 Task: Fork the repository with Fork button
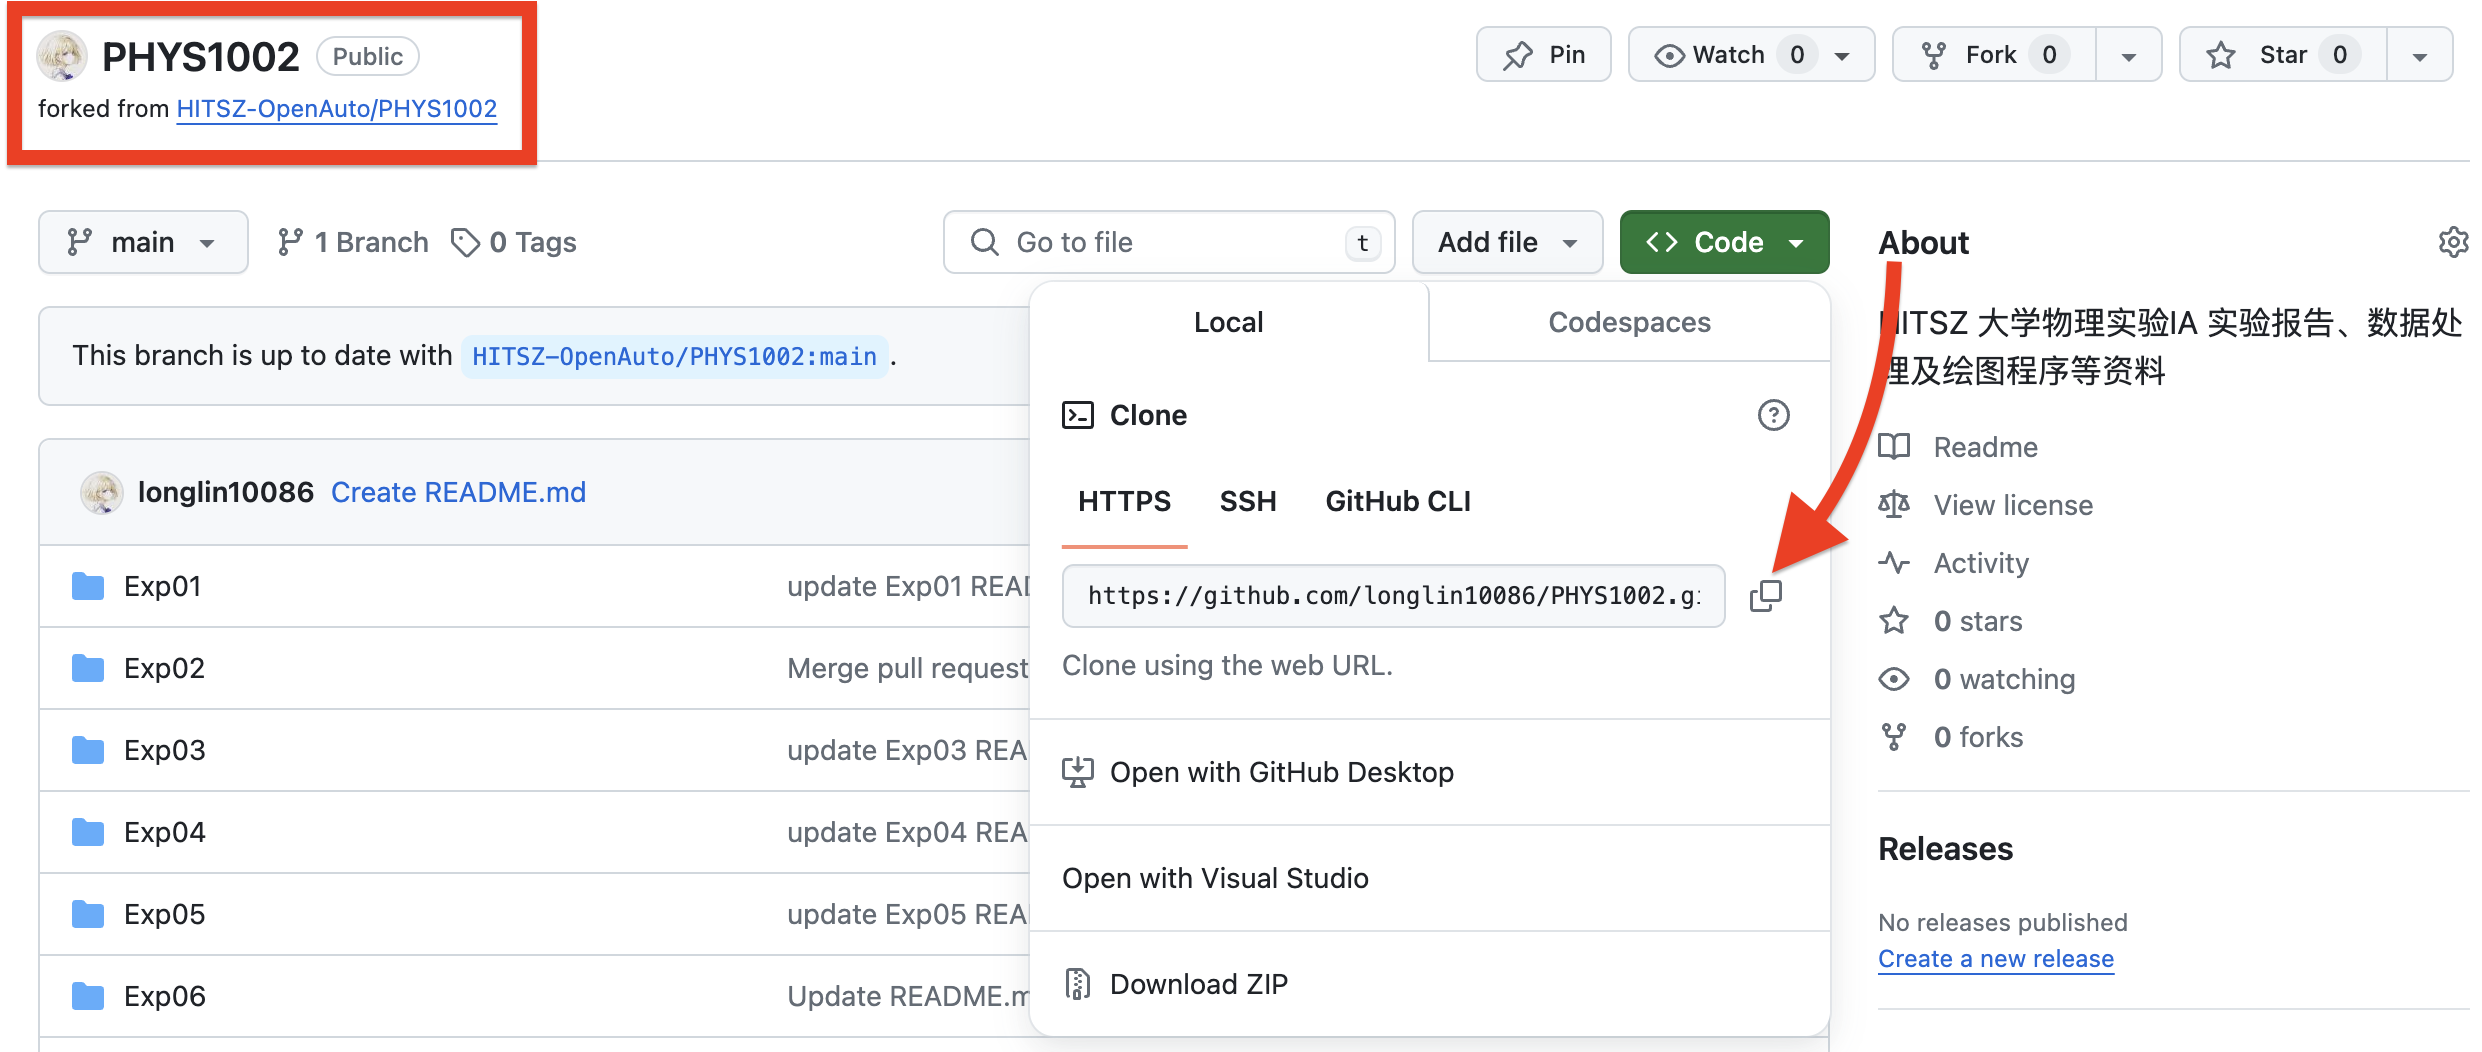1994,55
